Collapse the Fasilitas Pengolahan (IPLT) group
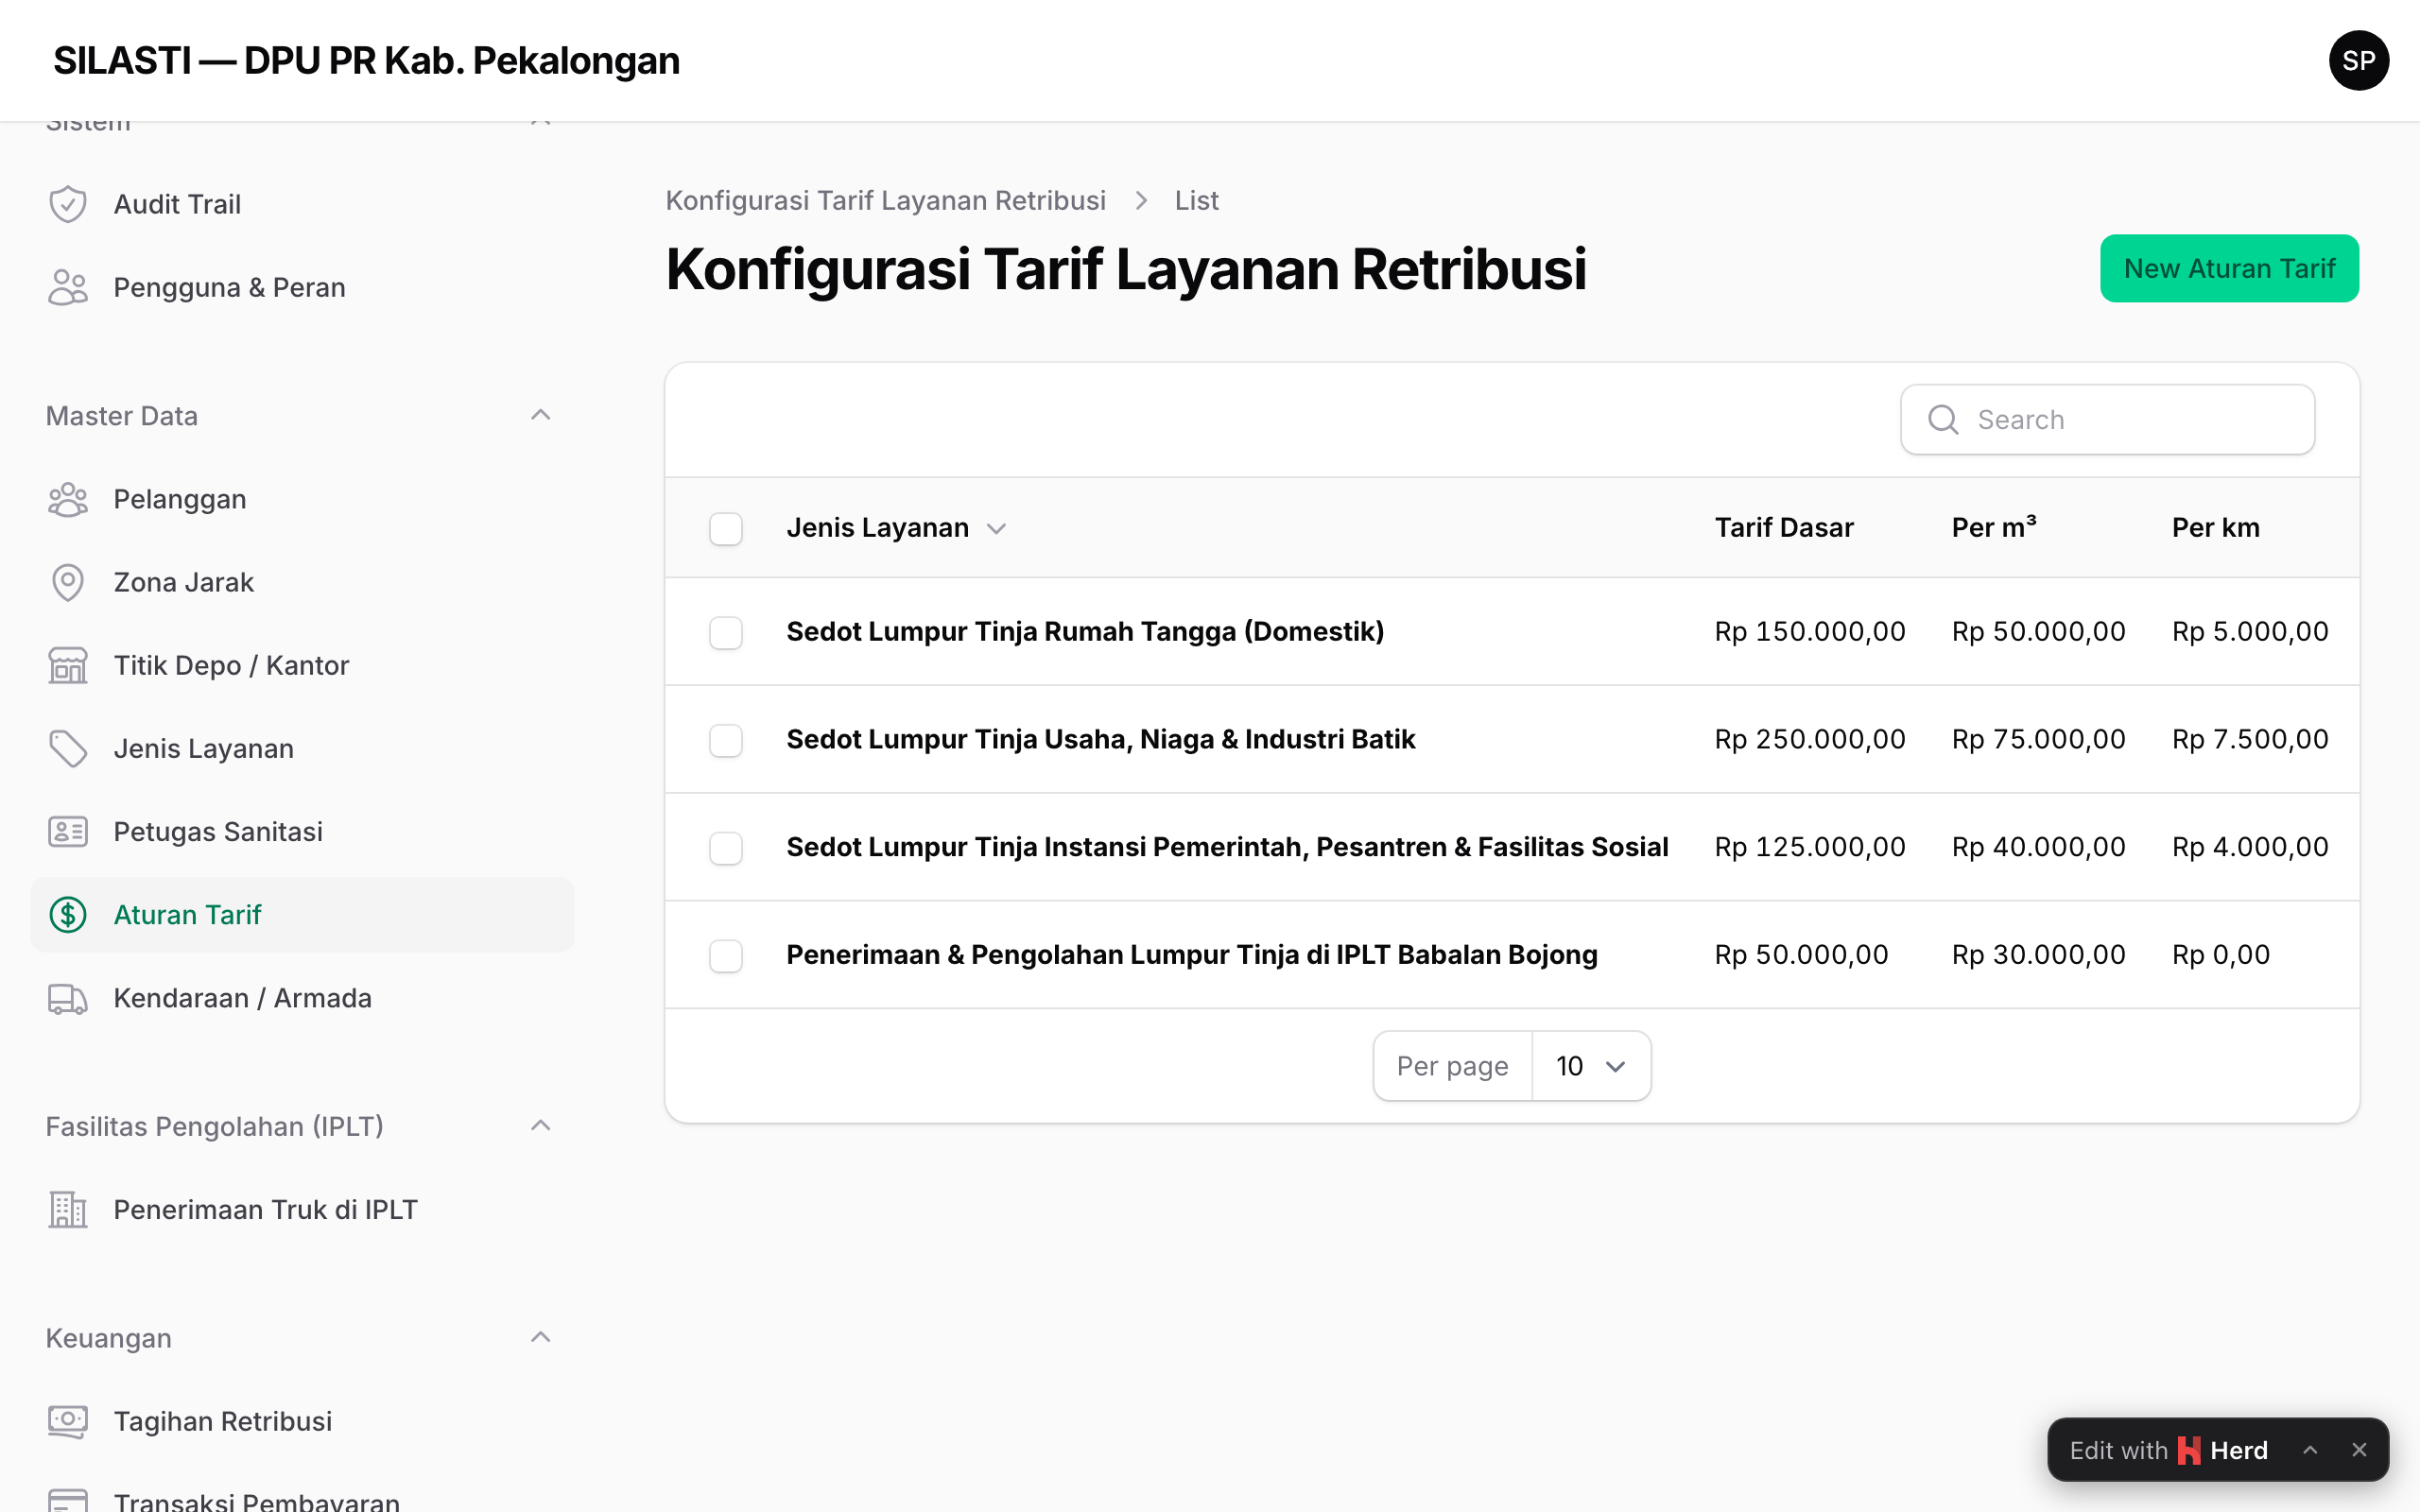Screen dimensions: 2420x1512 540,1126
